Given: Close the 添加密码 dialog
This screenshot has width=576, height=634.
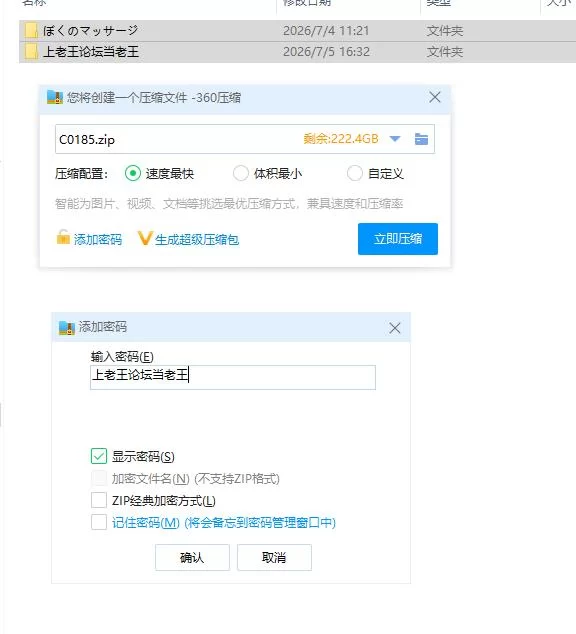Looking at the screenshot, I should coord(395,328).
